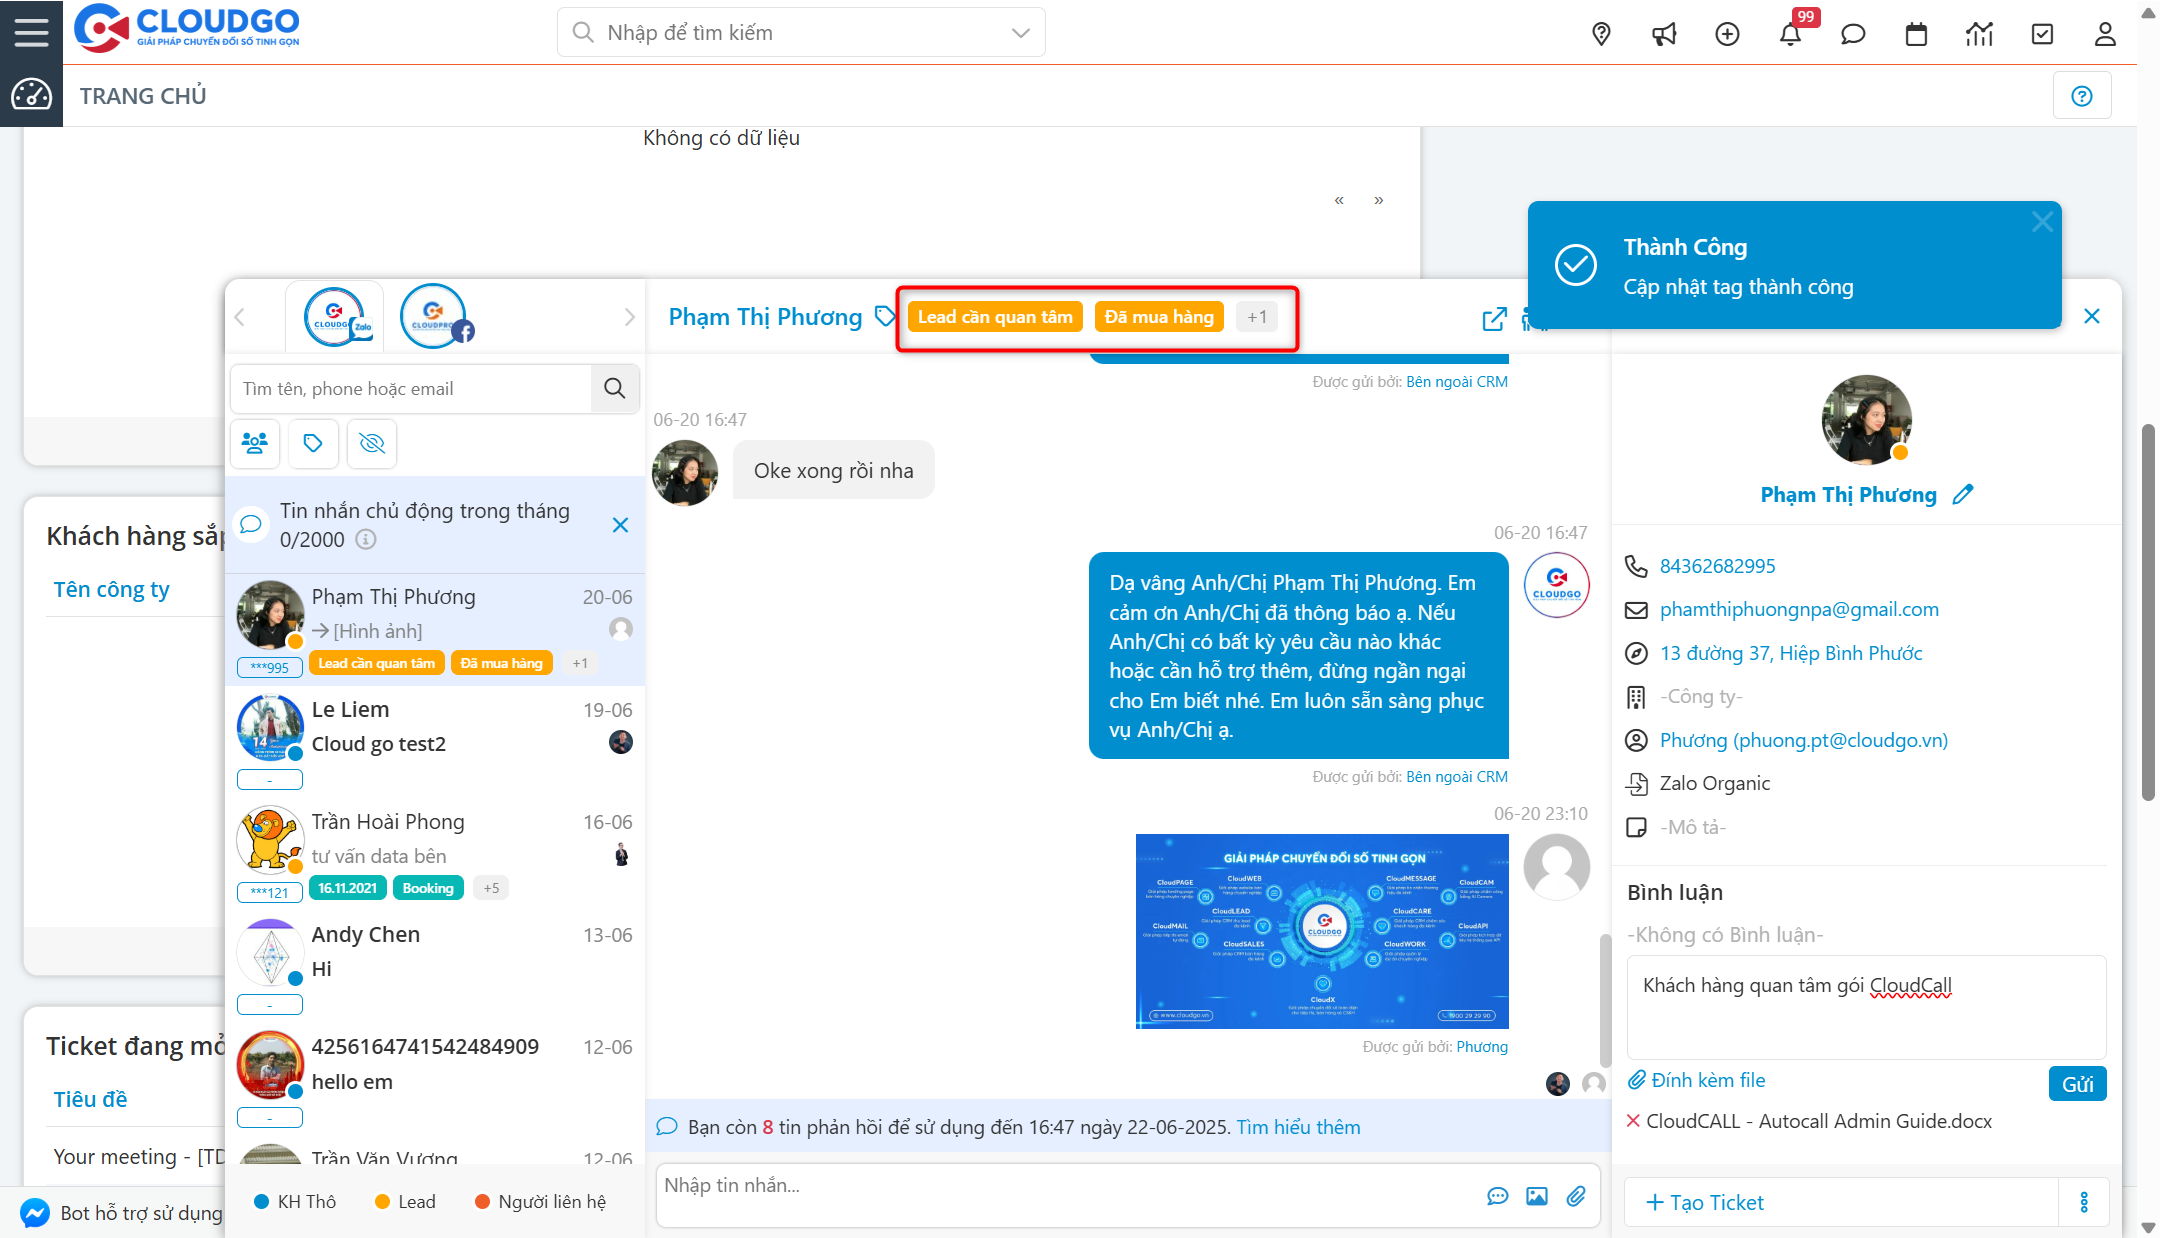2160x1238 pixels.
Task: Open the hamburger menu
Action: click(31, 31)
